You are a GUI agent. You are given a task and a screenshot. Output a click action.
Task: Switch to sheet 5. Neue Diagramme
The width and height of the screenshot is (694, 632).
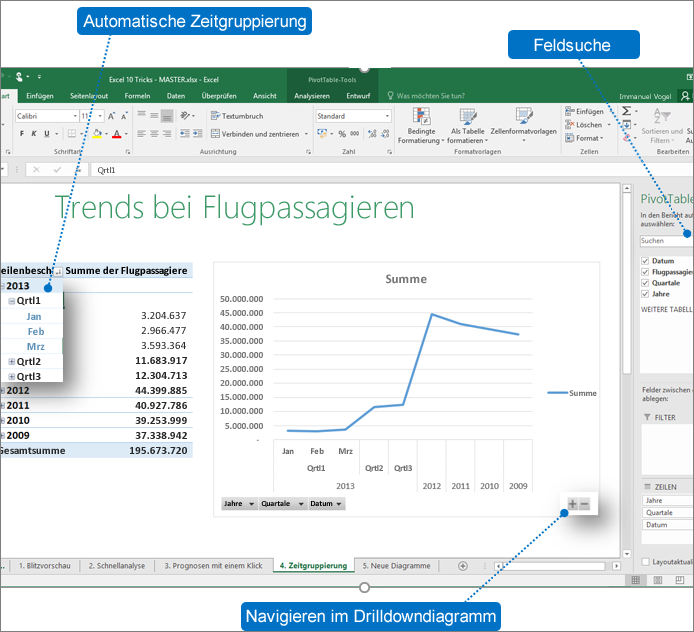(396, 566)
